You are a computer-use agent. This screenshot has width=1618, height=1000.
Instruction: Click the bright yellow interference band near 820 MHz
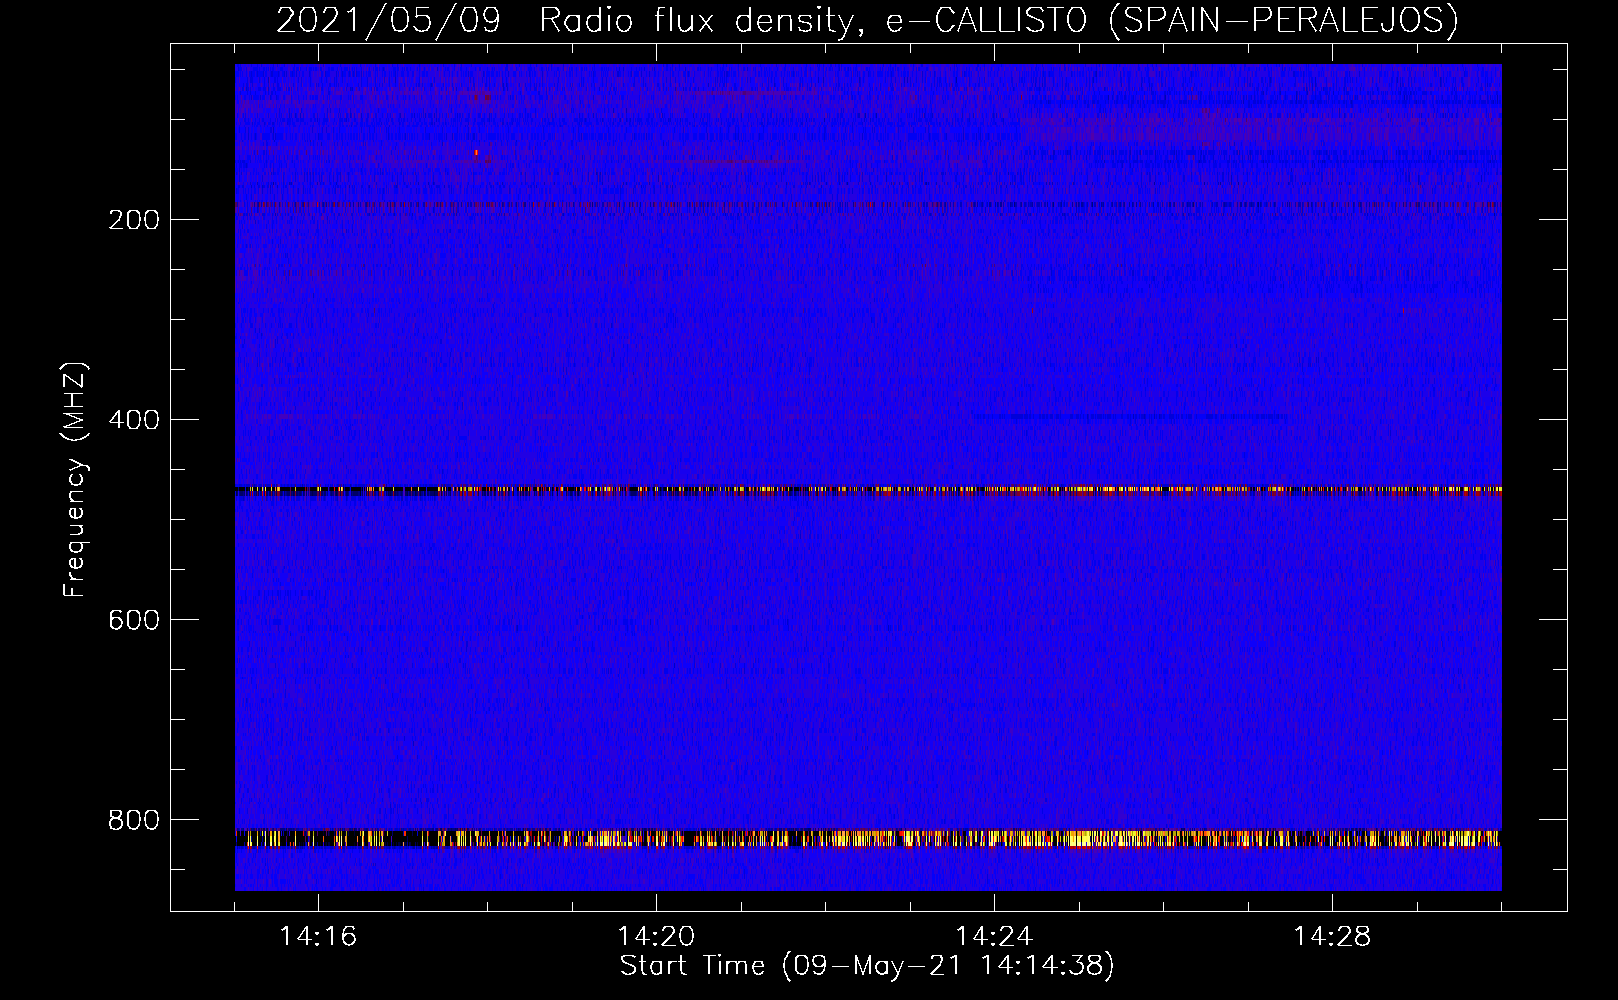pos(868,839)
